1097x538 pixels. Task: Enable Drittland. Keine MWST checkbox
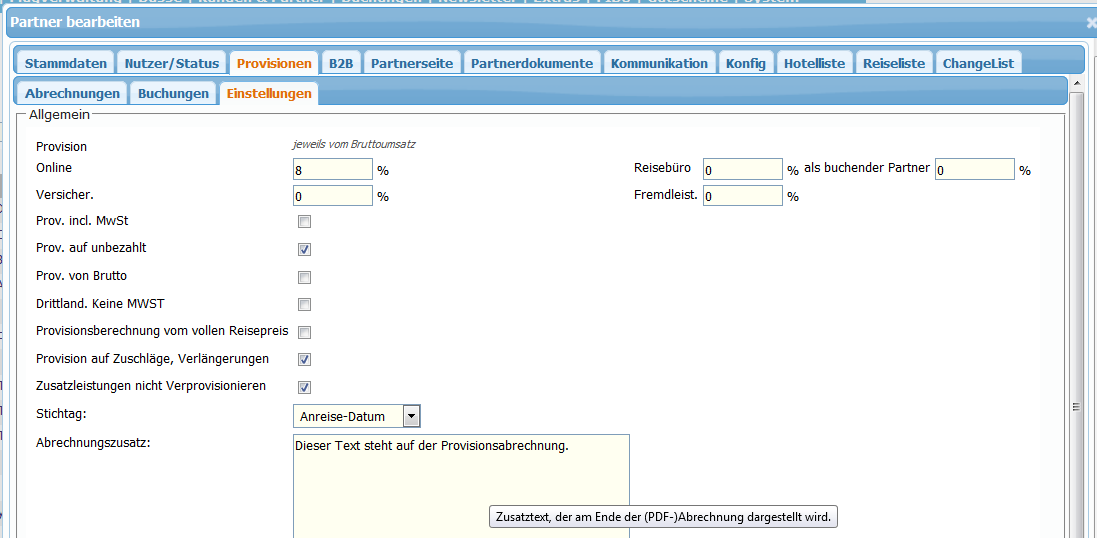click(304, 304)
